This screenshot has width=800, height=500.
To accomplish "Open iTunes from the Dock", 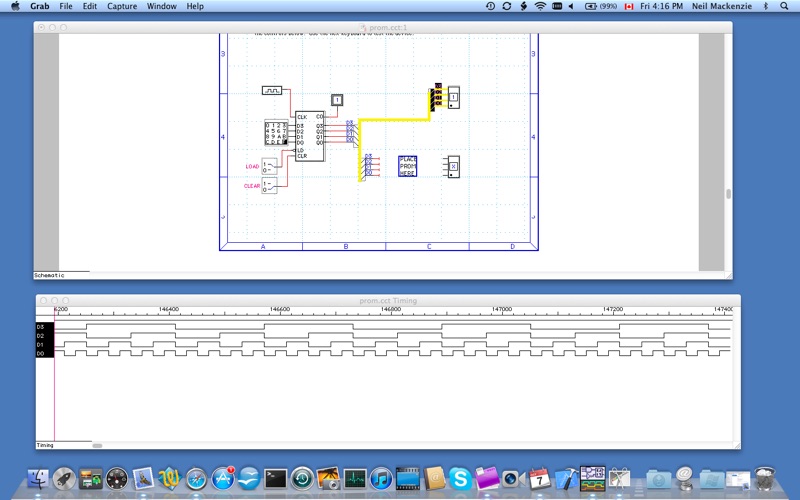I will (381, 479).
